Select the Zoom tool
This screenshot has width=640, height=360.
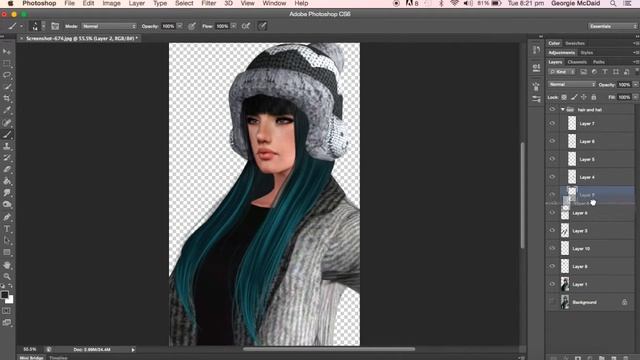click(x=7, y=276)
